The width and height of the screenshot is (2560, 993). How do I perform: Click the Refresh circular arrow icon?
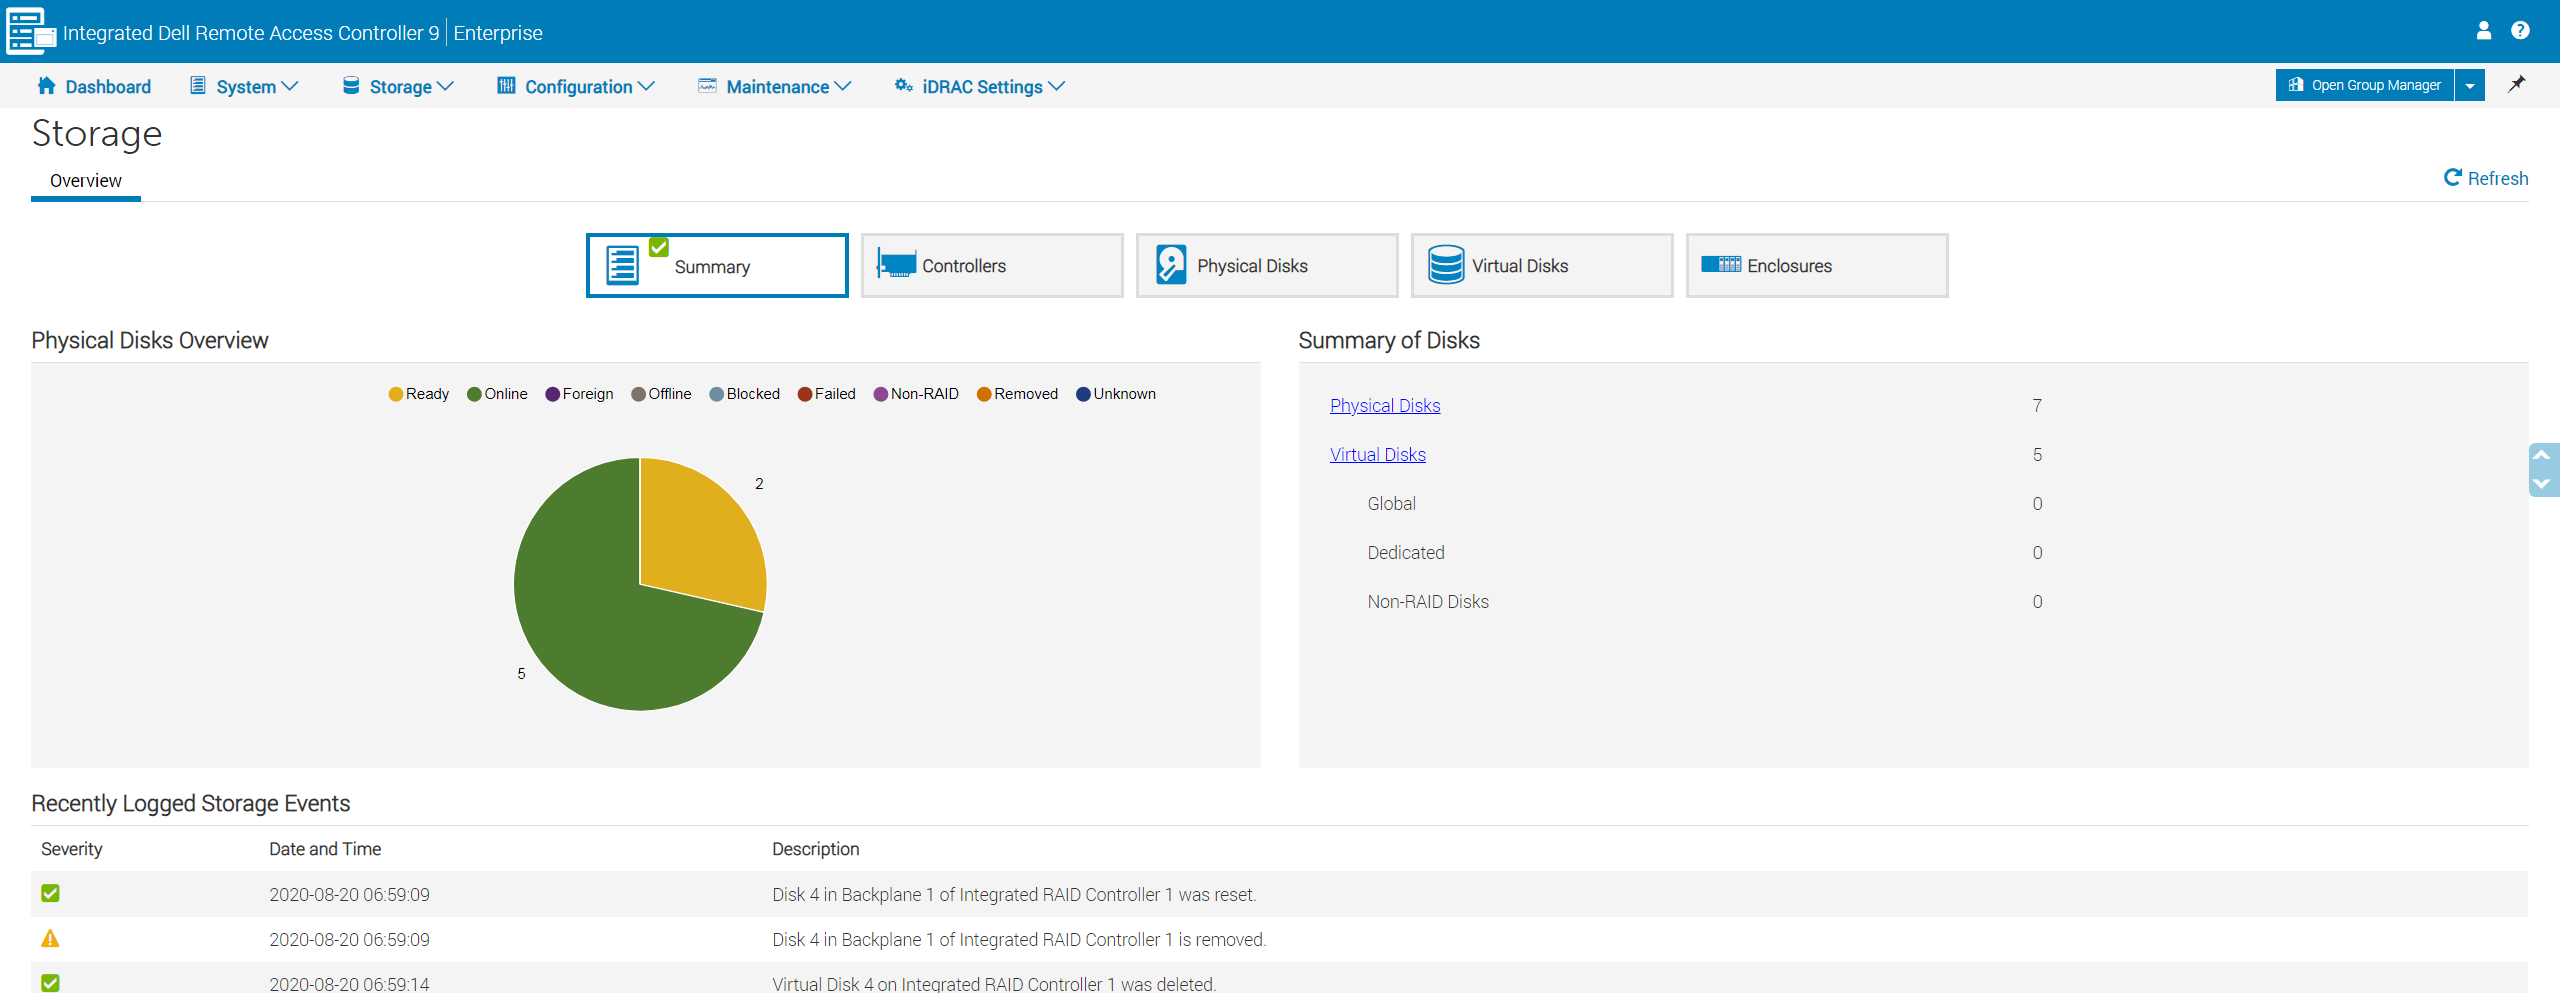[x=2452, y=178]
